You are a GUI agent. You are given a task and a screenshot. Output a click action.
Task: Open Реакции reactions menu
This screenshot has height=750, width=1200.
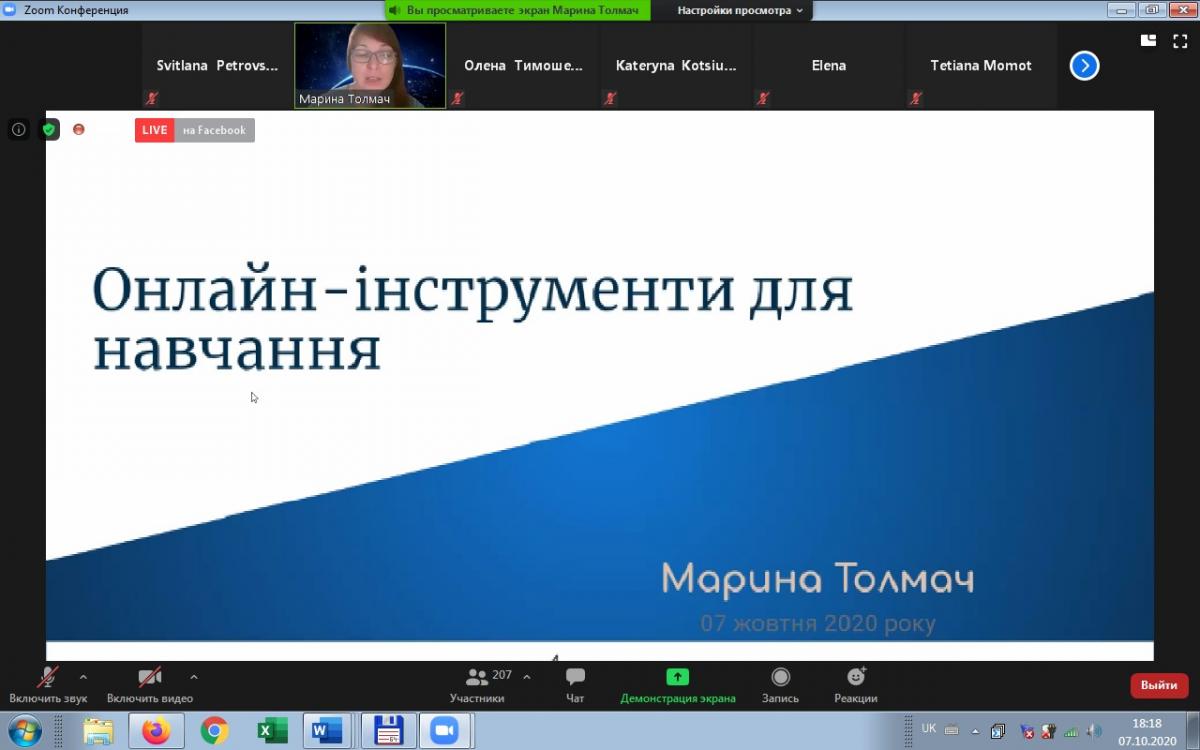click(856, 686)
